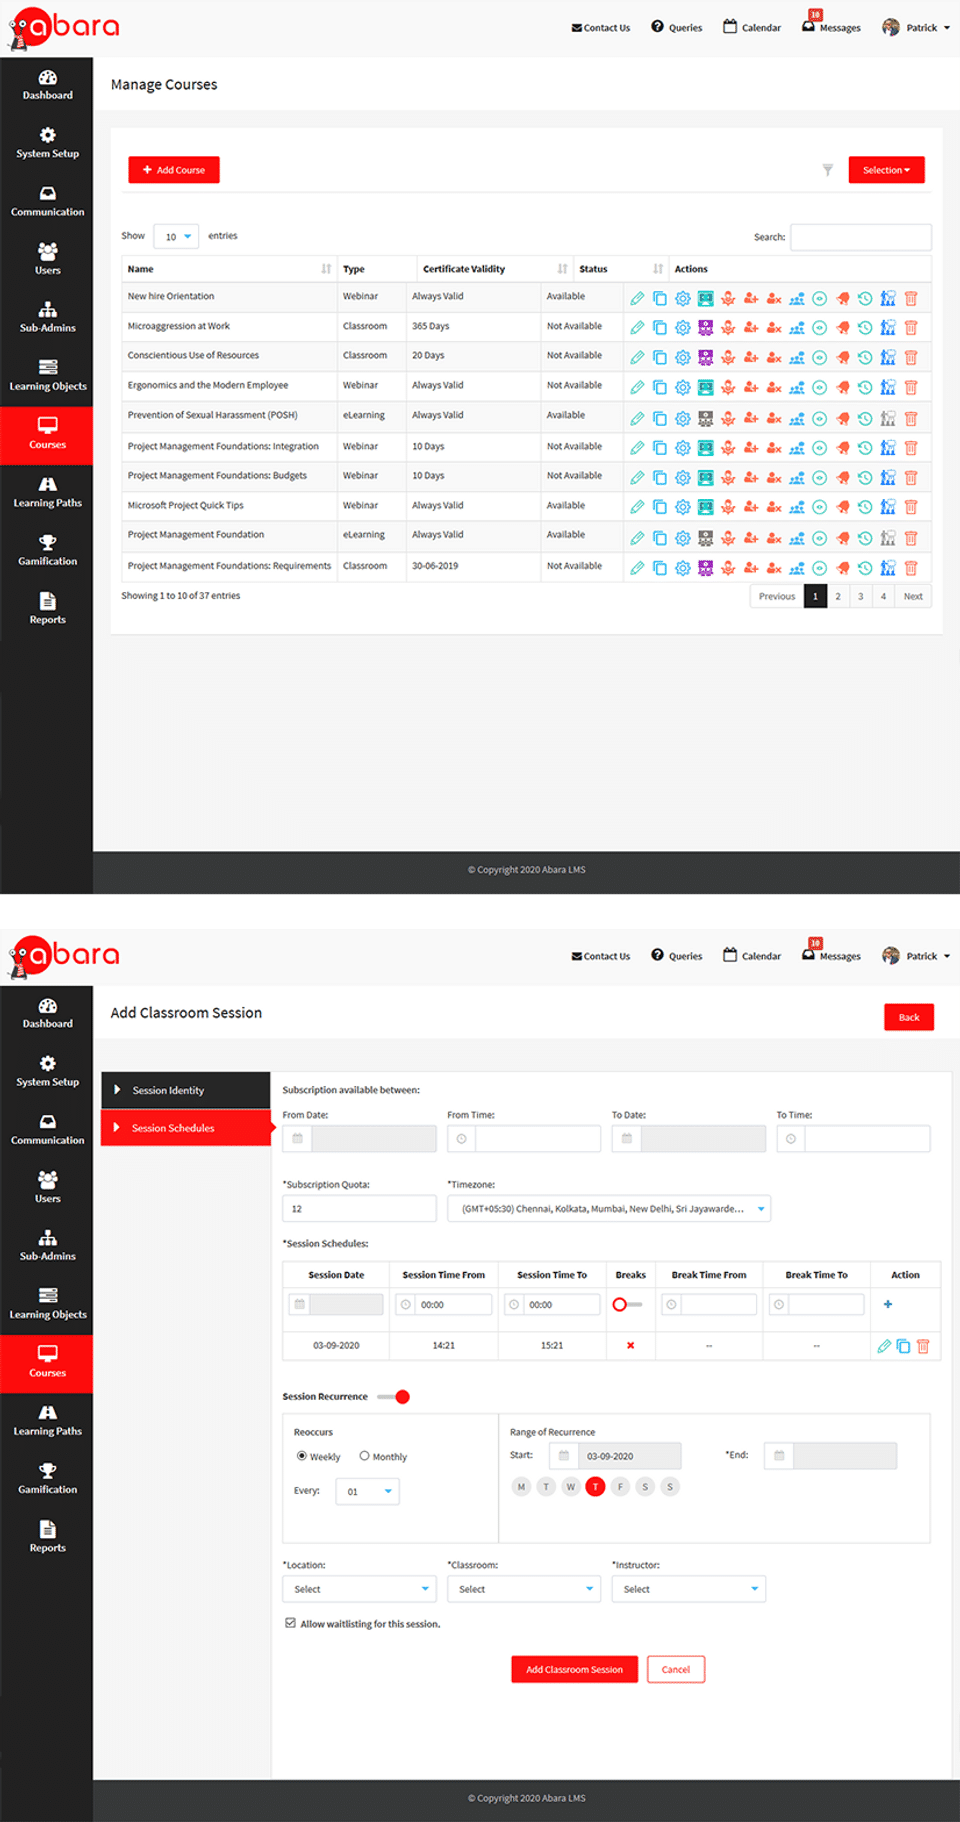This screenshot has width=960, height=1822.
Task: Open Learning Objects in Manage Courses sidebar
Action: [47, 377]
